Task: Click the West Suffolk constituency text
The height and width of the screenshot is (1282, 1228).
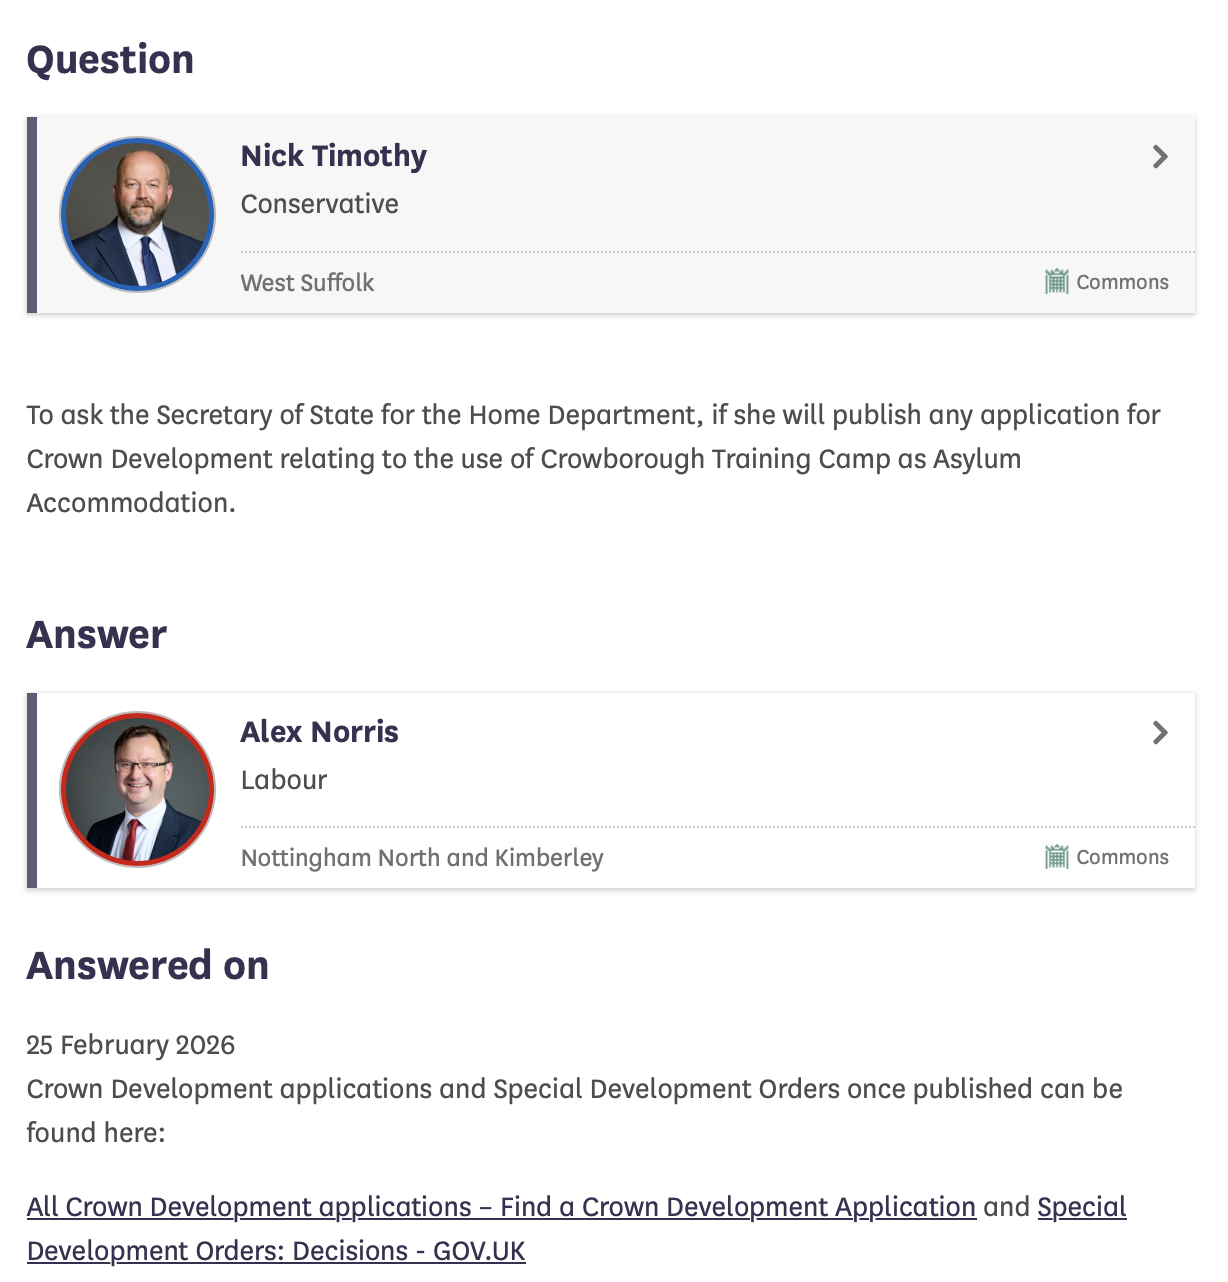Action: pyautogui.click(x=307, y=283)
